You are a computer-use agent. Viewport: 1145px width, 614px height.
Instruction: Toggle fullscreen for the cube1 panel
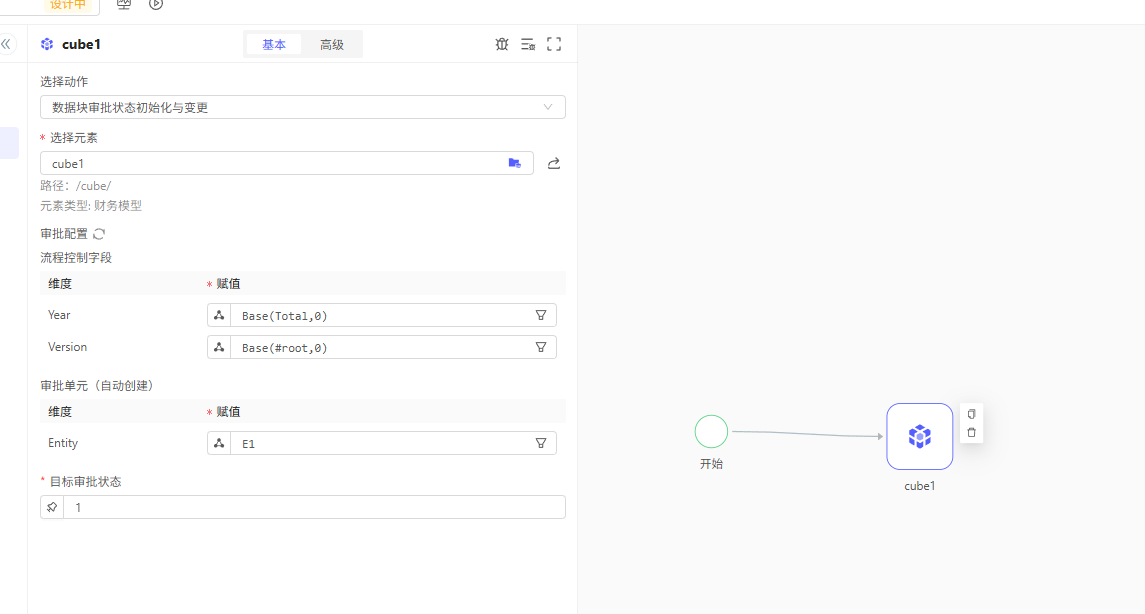pos(554,44)
